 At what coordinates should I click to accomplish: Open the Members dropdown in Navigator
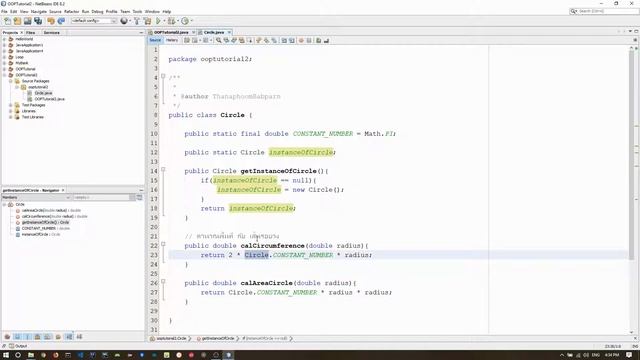(x=36, y=198)
